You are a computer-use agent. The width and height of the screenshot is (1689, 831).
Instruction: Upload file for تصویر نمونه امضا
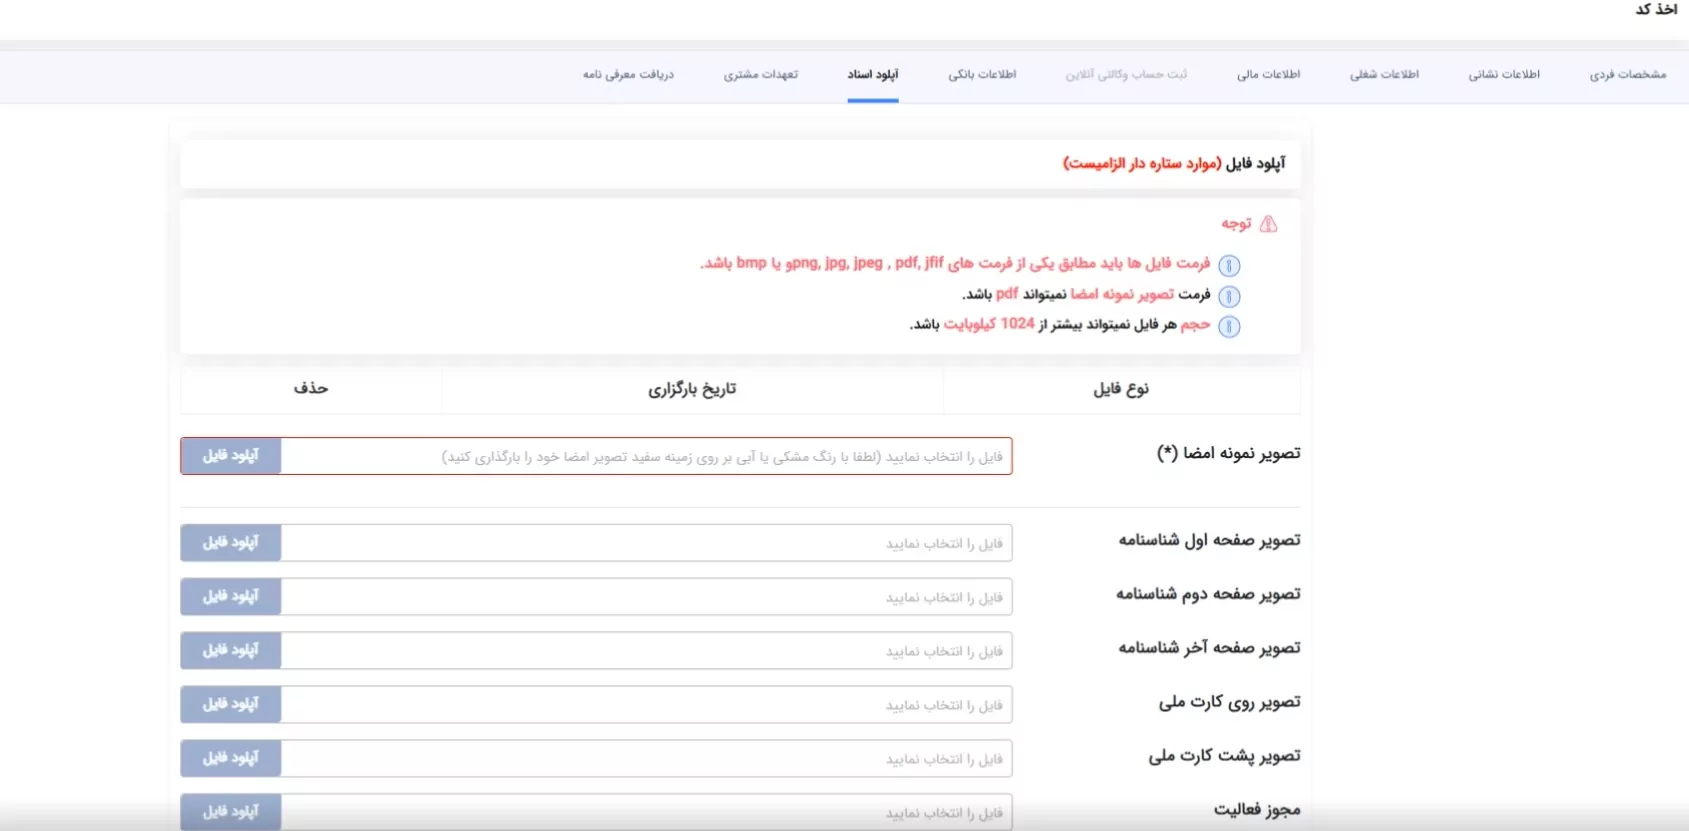click(231, 456)
